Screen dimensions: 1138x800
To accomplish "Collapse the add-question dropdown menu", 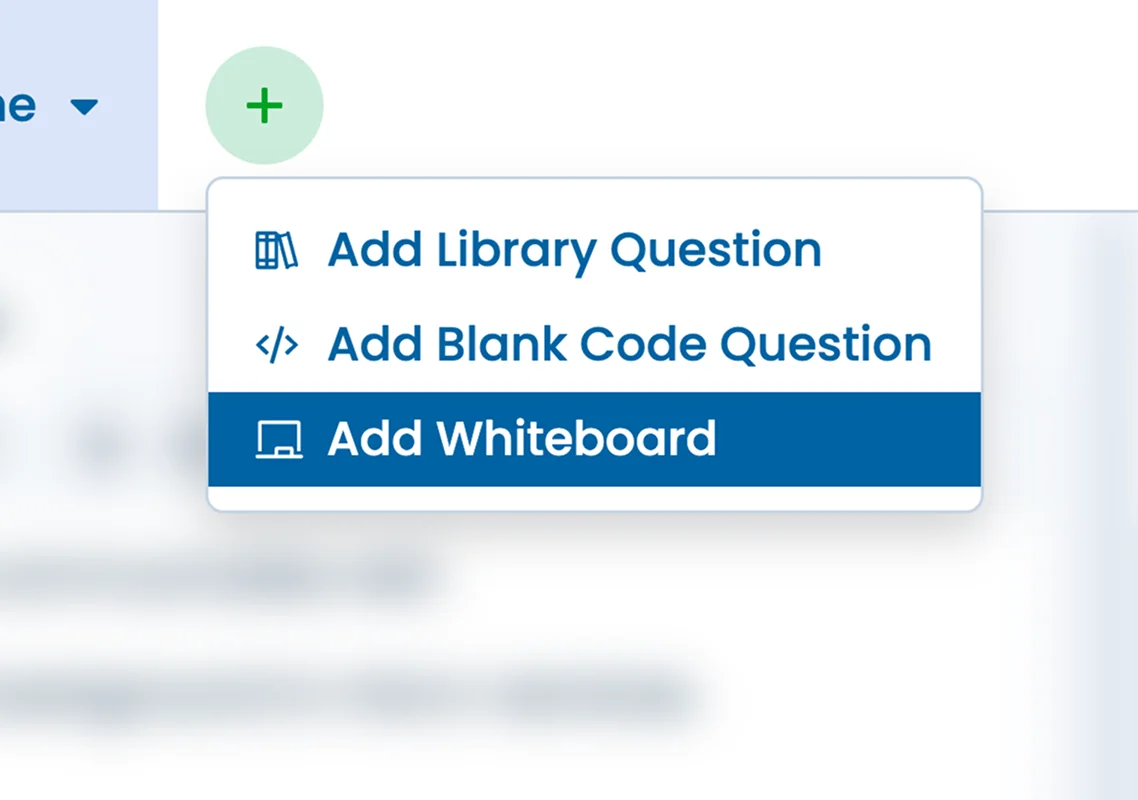I will point(264,105).
